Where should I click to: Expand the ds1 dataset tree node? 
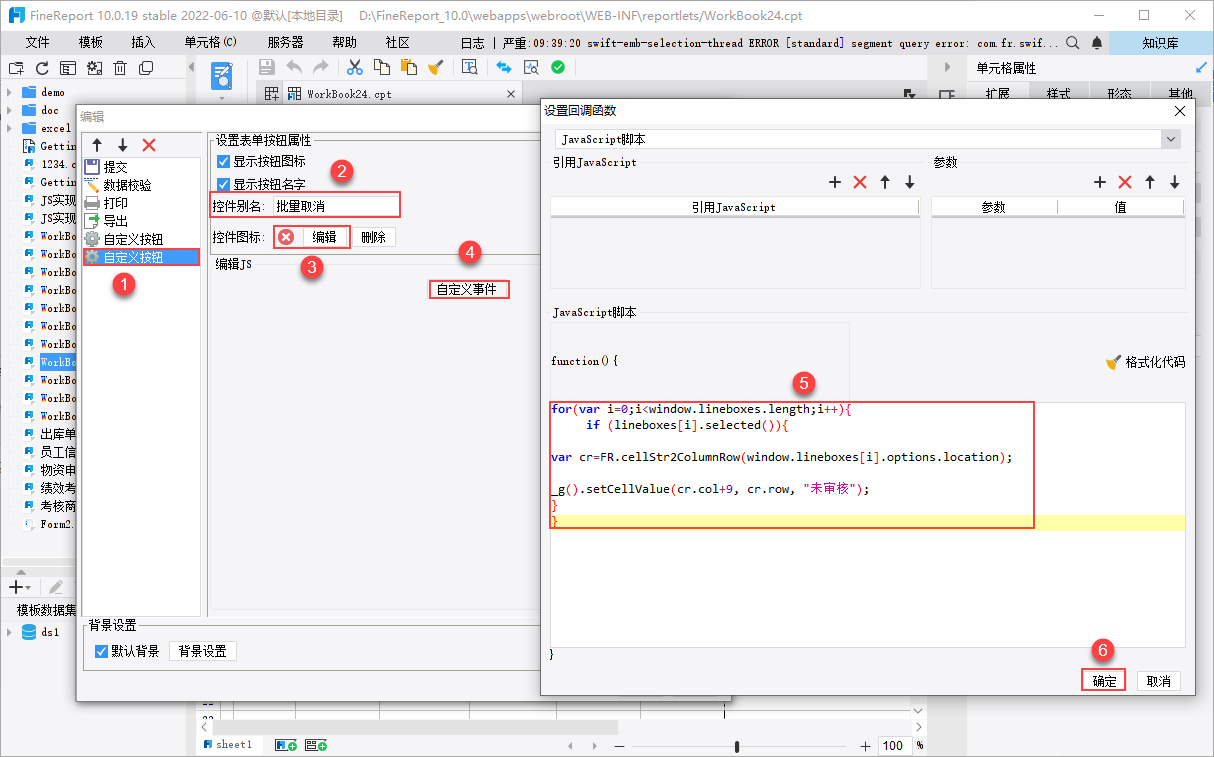(9, 632)
